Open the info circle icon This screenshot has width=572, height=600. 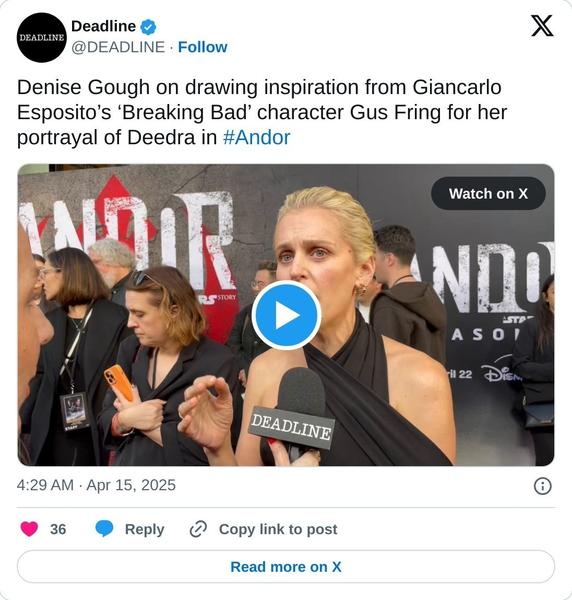coord(543,486)
